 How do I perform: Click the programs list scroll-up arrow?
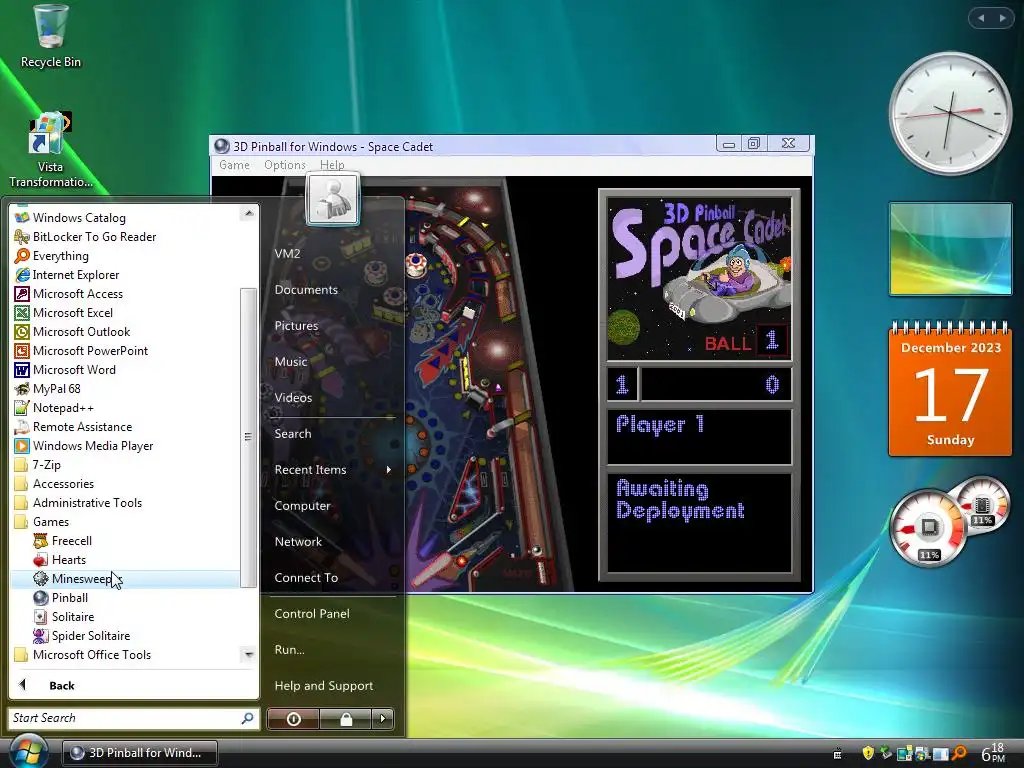(x=248, y=214)
